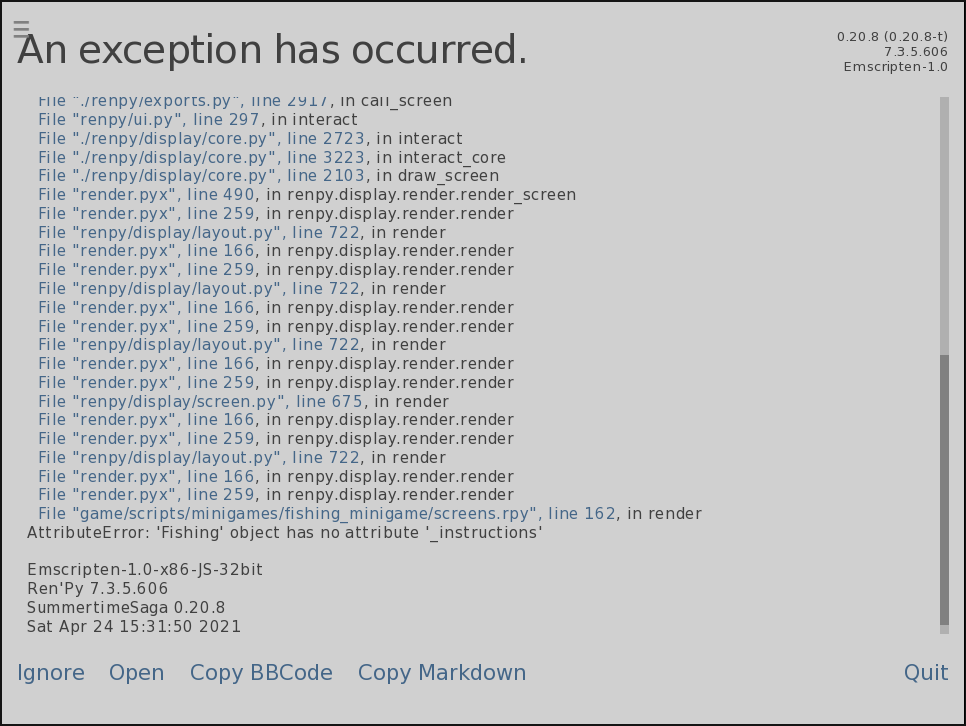Click render.pyx line 166 link below screen.py
Image resolution: width=966 pixels, height=726 pixels.
146,420
